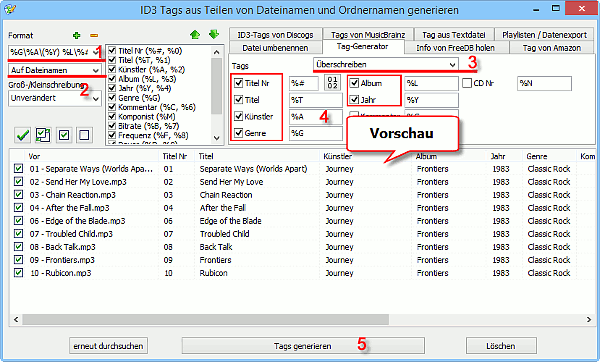Viewport: 600px width, 362px height.
Task: Move field down with green down arrow
Action: click(x=214, y=34)
